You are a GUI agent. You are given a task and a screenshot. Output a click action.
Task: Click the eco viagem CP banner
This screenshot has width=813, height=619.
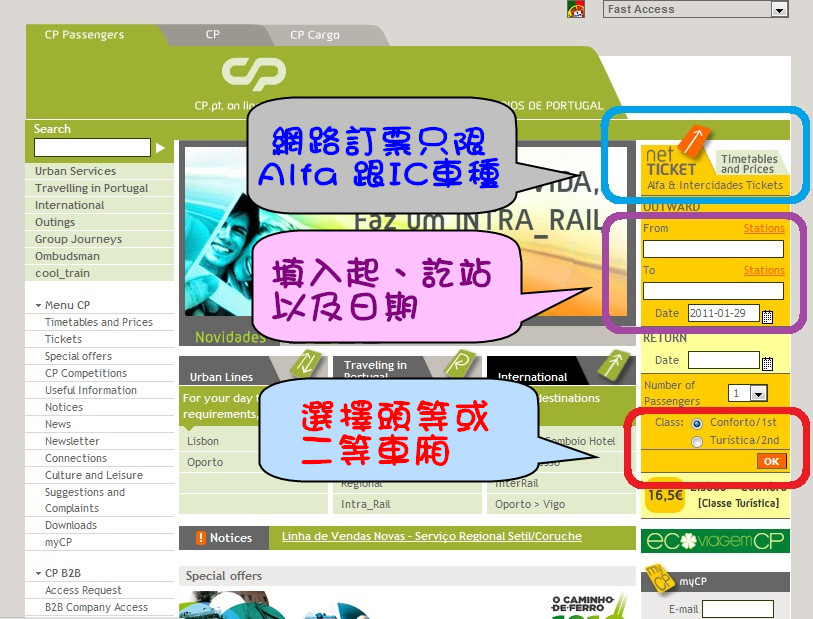point(716,541)
